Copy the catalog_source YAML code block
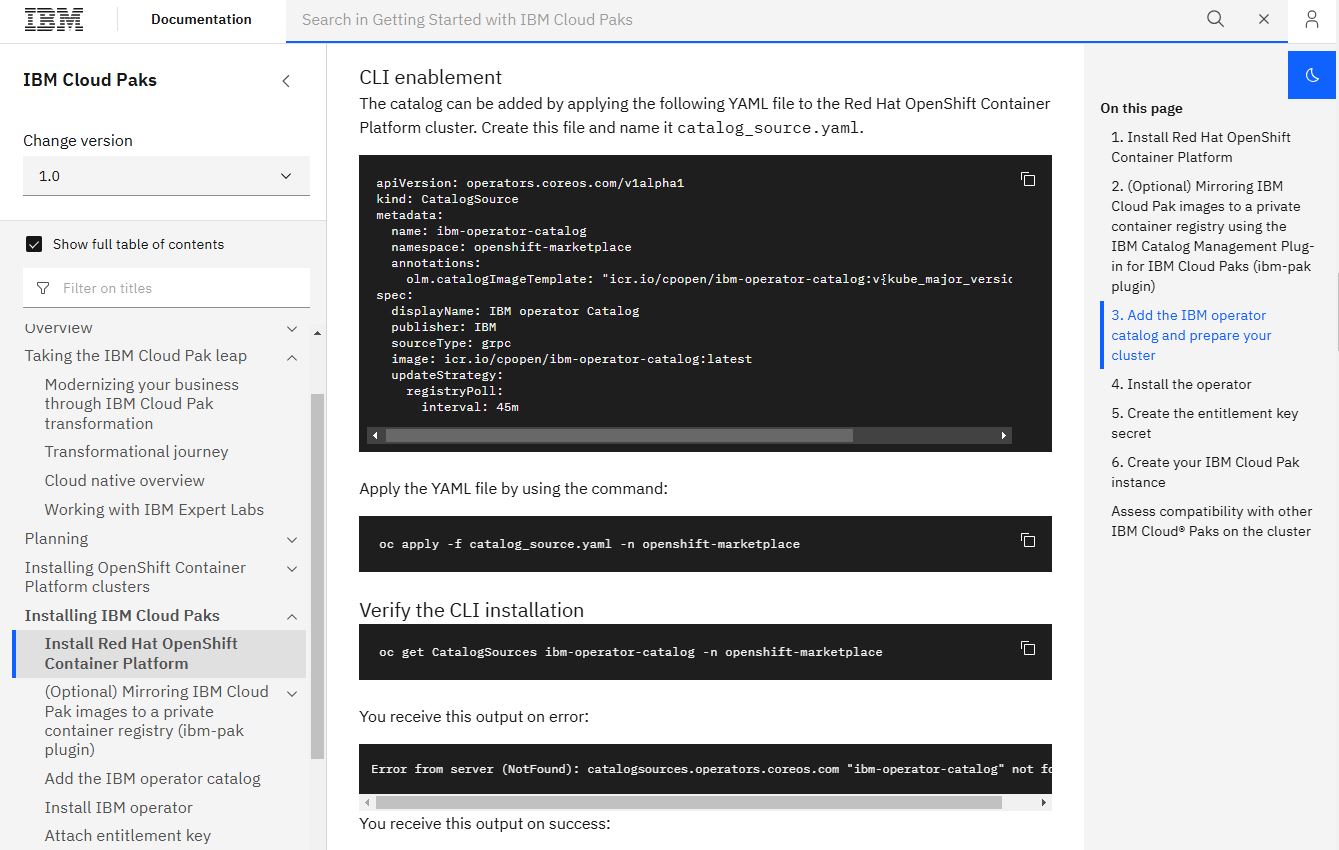1339x850 pixels. 1027,179
